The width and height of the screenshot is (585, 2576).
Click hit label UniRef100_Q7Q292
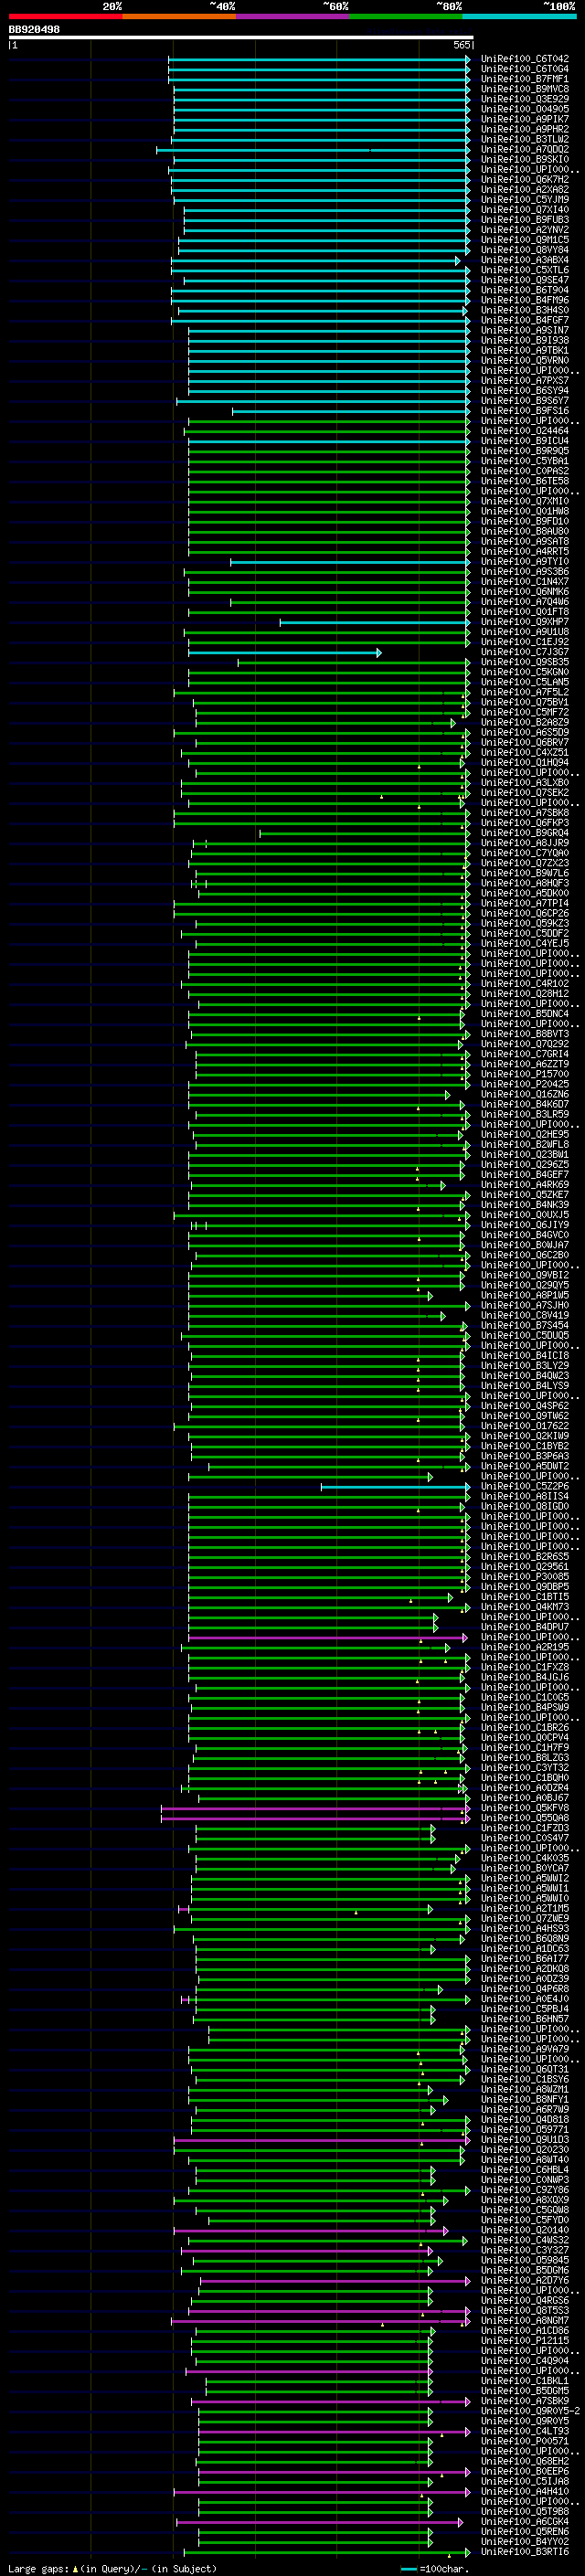click(525, 1044)
